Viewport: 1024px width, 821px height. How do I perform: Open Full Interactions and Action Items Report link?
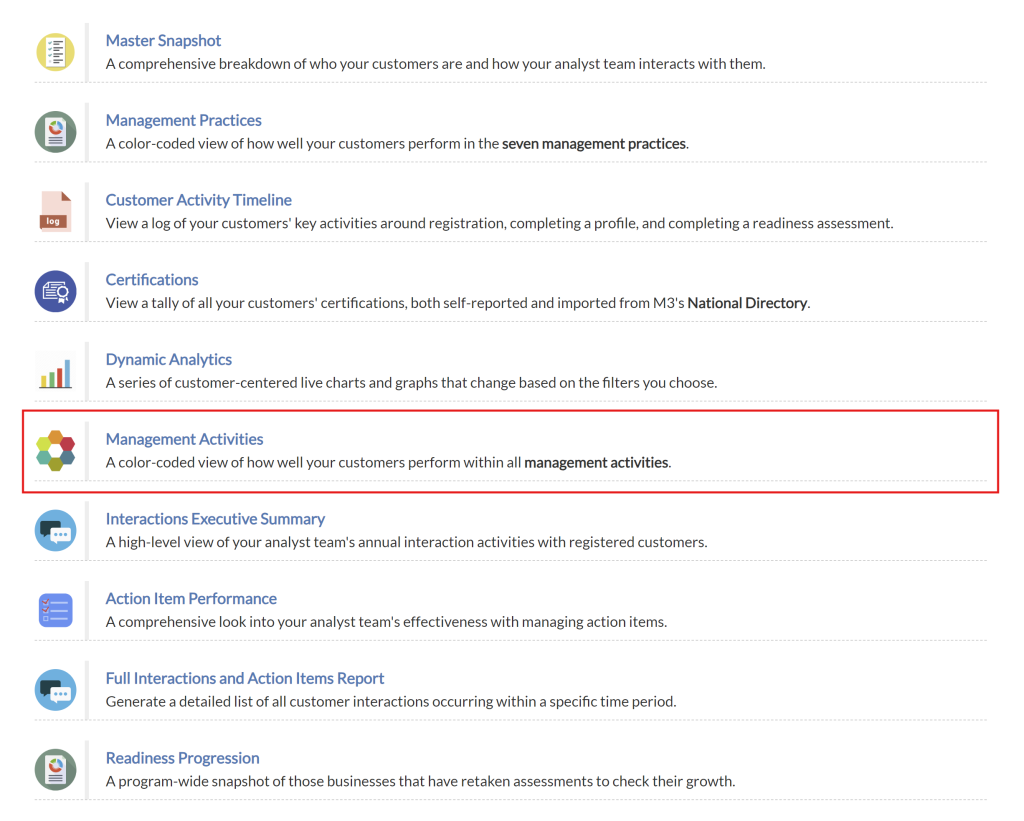point(245,679)
